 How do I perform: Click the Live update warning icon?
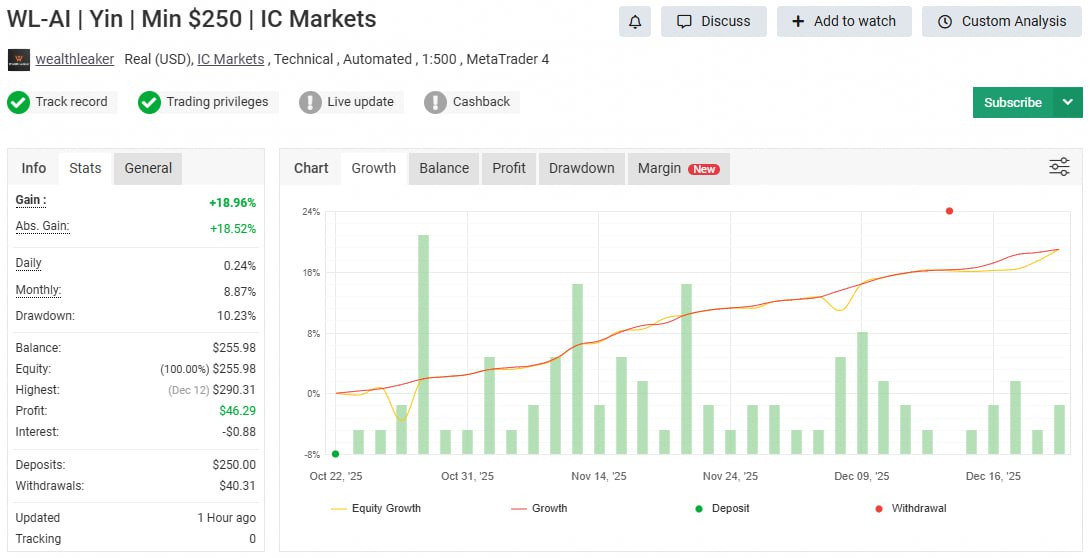310,102
